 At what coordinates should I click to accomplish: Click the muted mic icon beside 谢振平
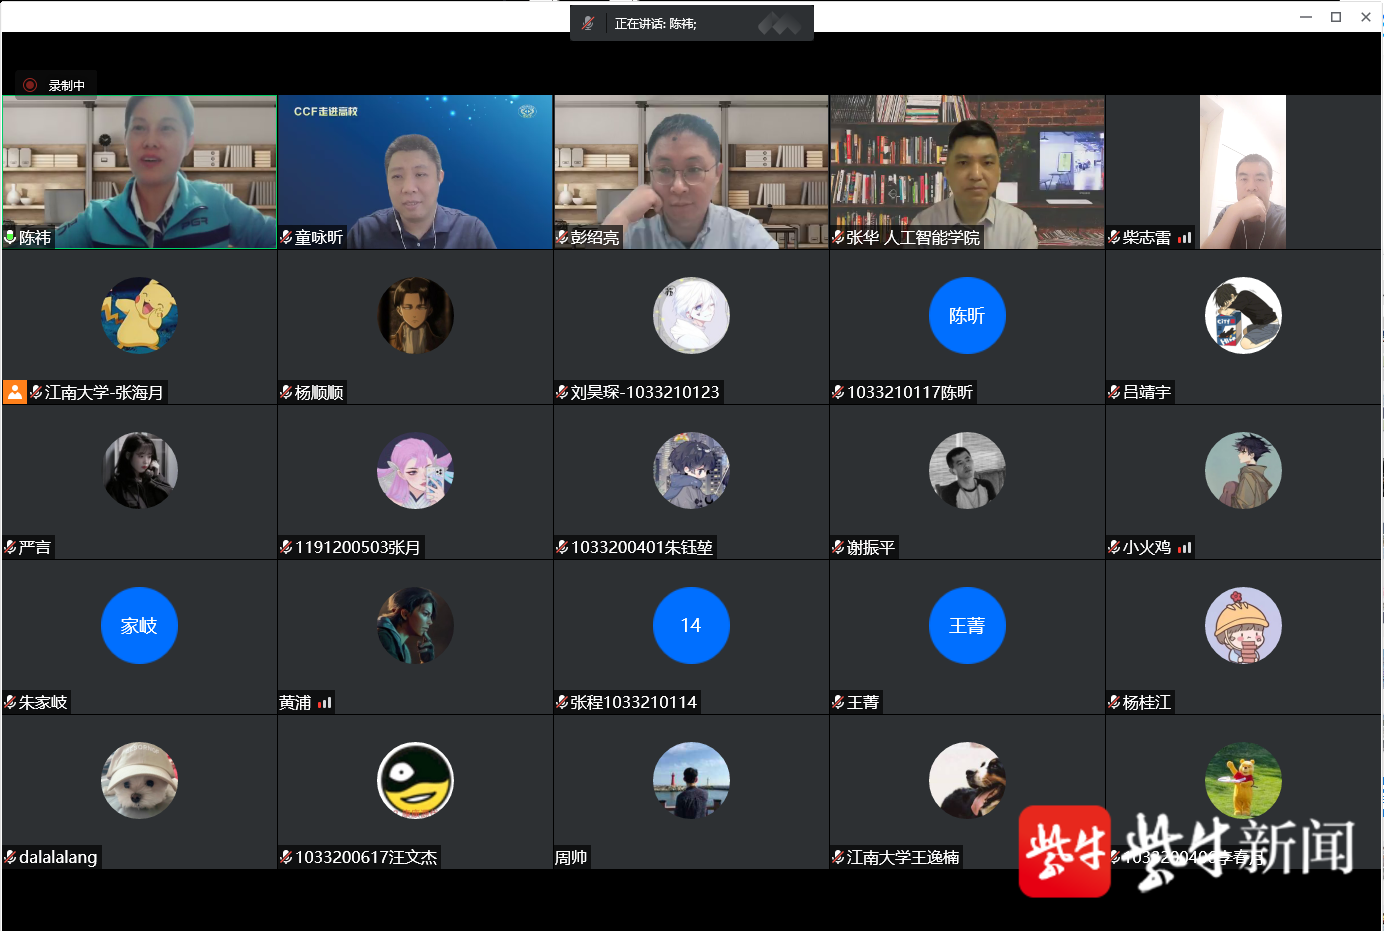[838, 547]
